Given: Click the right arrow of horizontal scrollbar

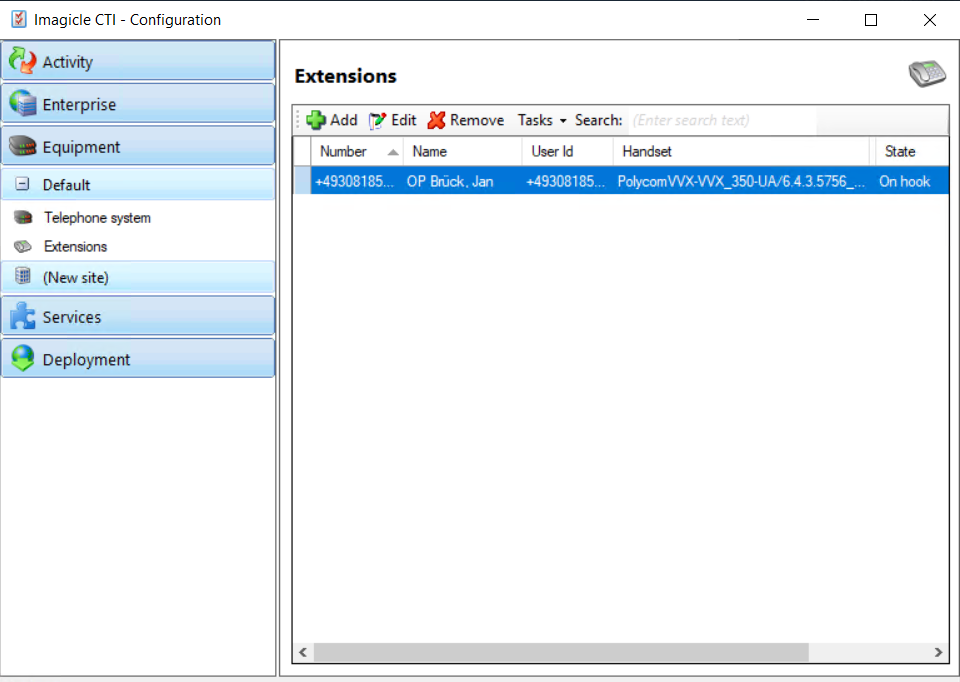Looking at the screenshot, I should 938,652.
